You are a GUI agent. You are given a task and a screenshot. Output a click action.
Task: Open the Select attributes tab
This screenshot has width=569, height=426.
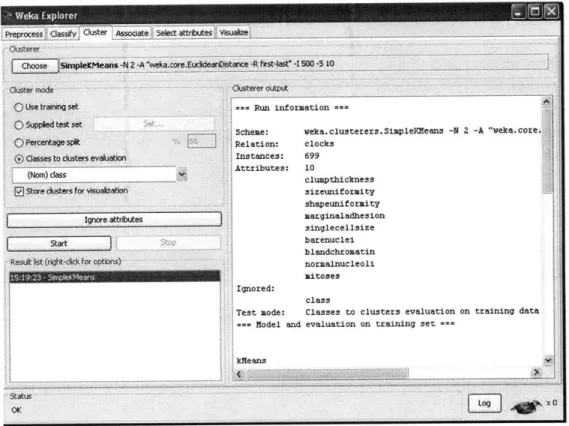click(x=184, y=33)
